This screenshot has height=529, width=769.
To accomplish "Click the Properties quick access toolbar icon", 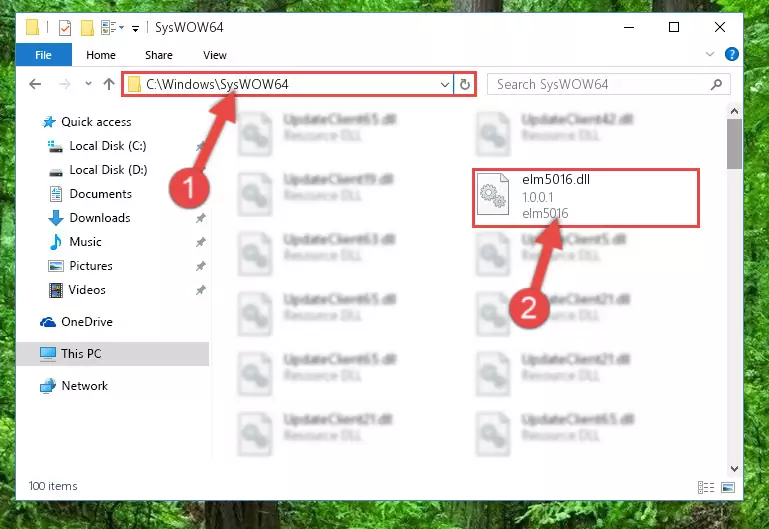I will (x=65, y=28).
